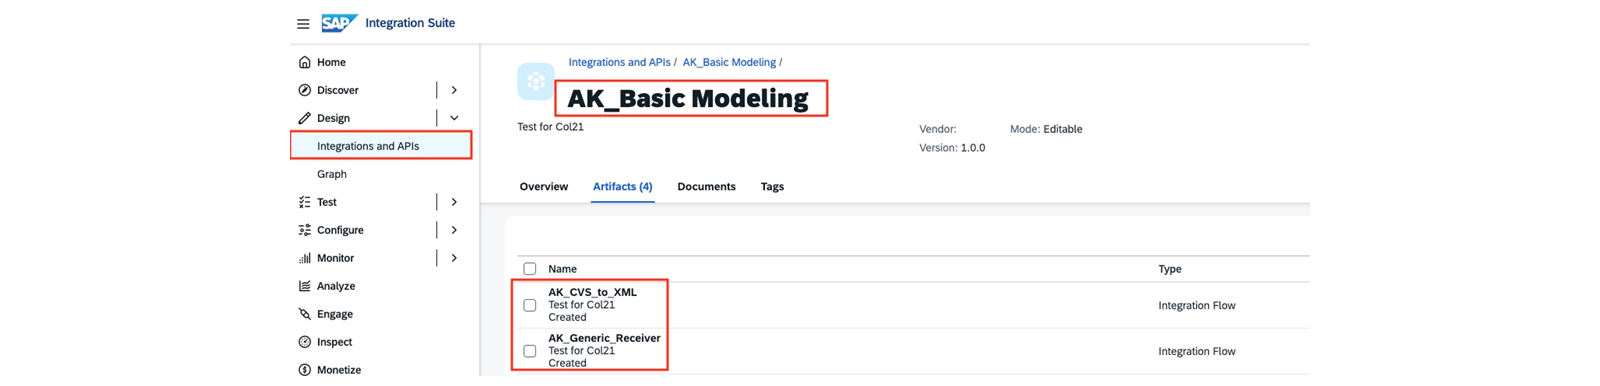Click the Design pencil icon
Viewport: 1600px width, 386px height.
304,118
